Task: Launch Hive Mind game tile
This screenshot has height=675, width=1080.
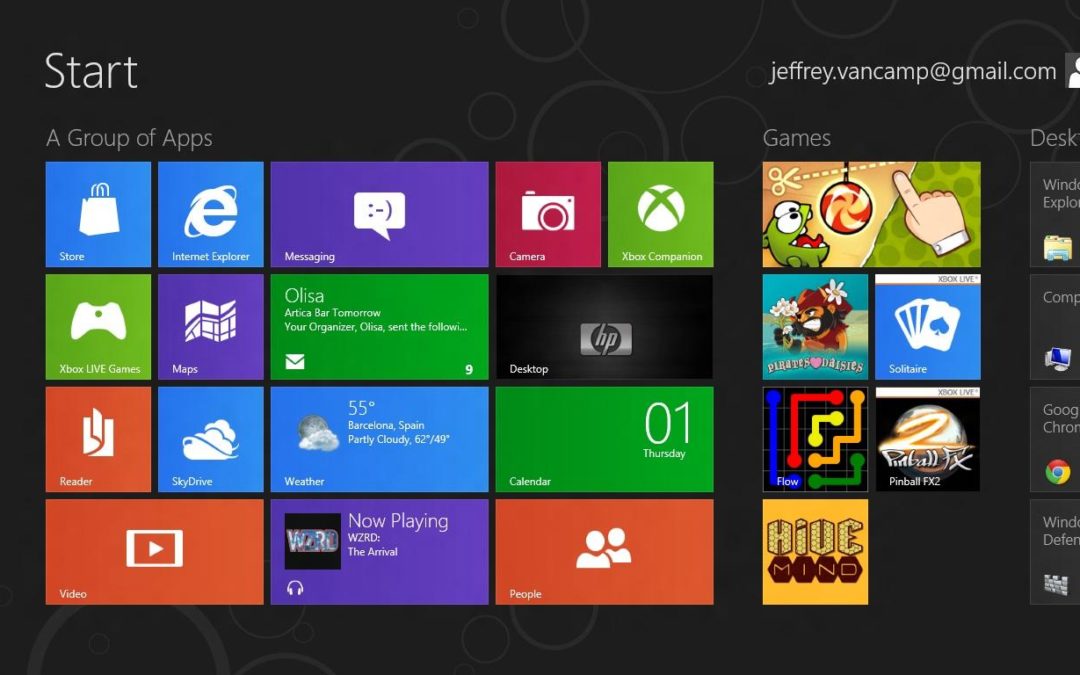Action: 815,552
